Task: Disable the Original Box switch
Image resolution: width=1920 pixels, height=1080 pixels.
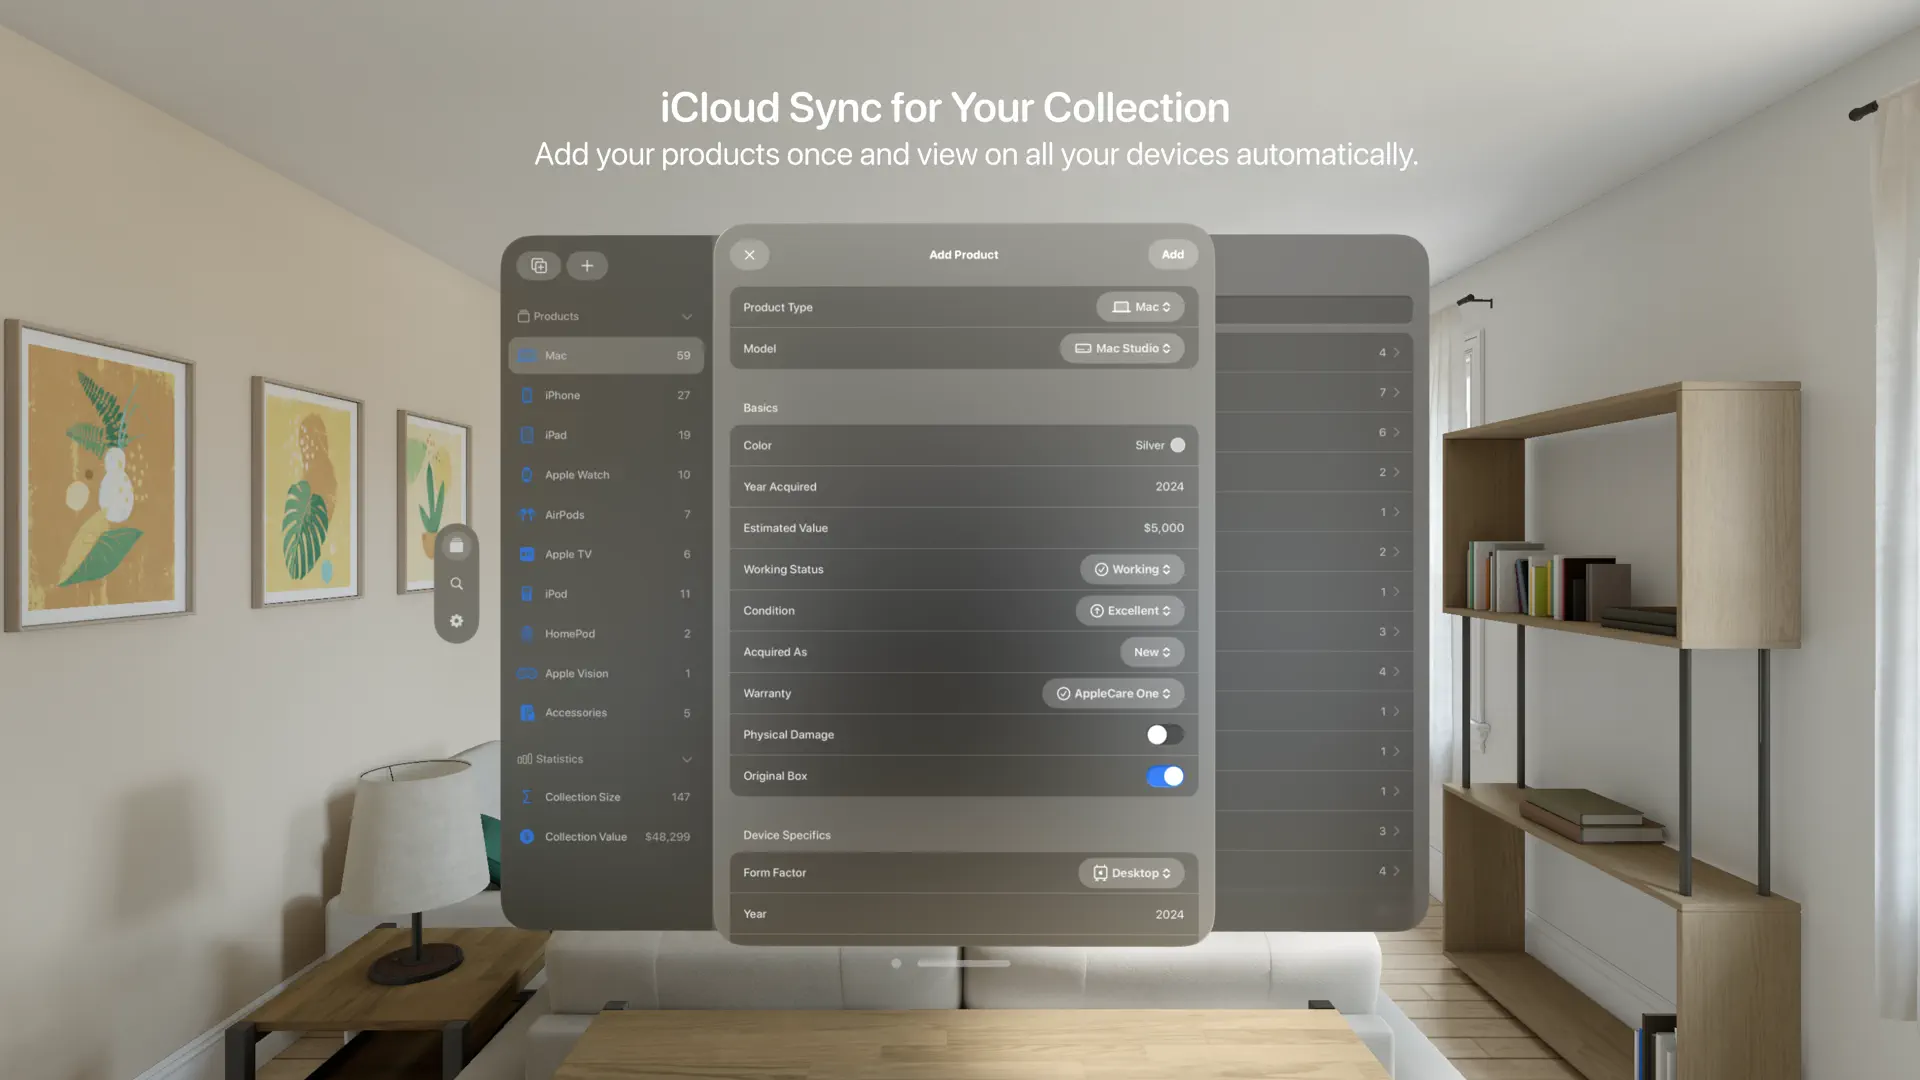Action: point(1165,776)
